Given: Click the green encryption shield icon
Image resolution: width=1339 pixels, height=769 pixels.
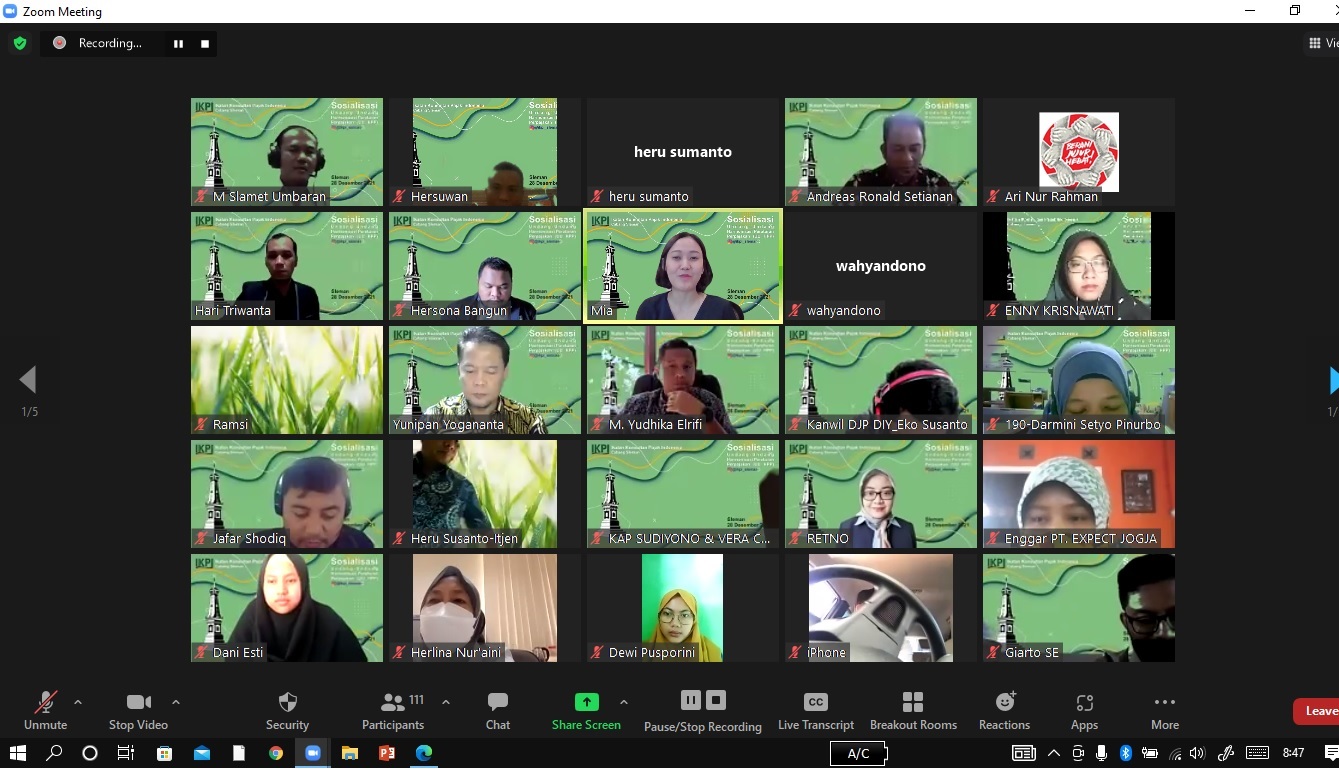Looking at the screenshot, I should [x=19, y=43].
